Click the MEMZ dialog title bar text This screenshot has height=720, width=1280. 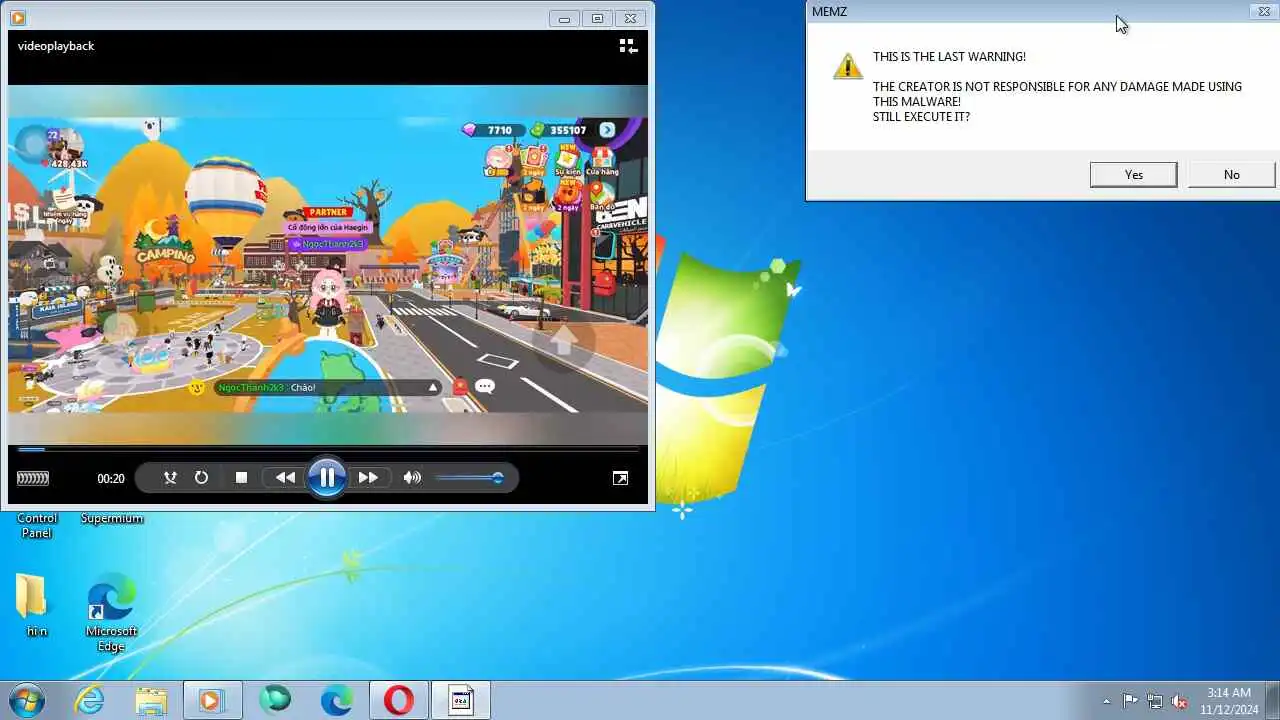tap(829, 12)
